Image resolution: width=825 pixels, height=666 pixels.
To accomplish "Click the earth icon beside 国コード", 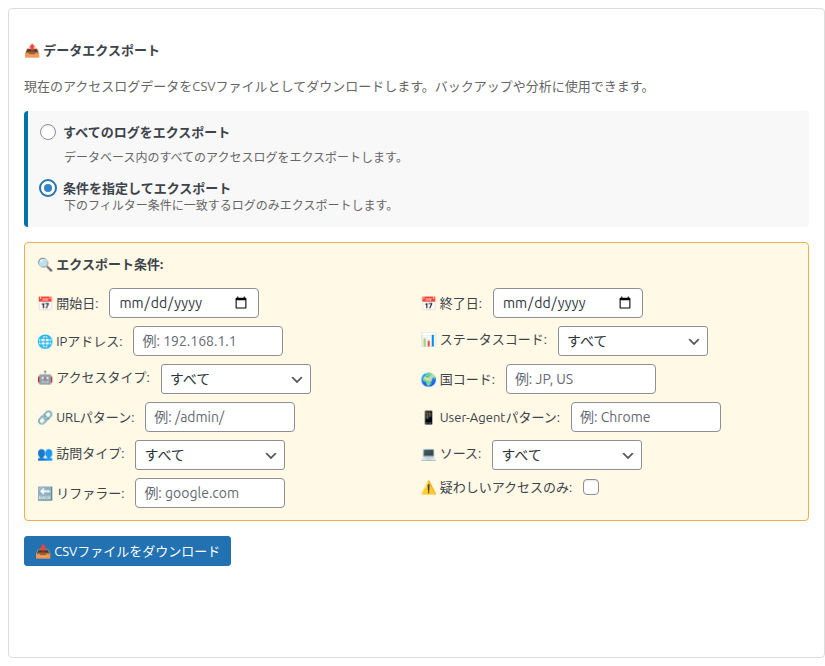I will coord(428,379).
